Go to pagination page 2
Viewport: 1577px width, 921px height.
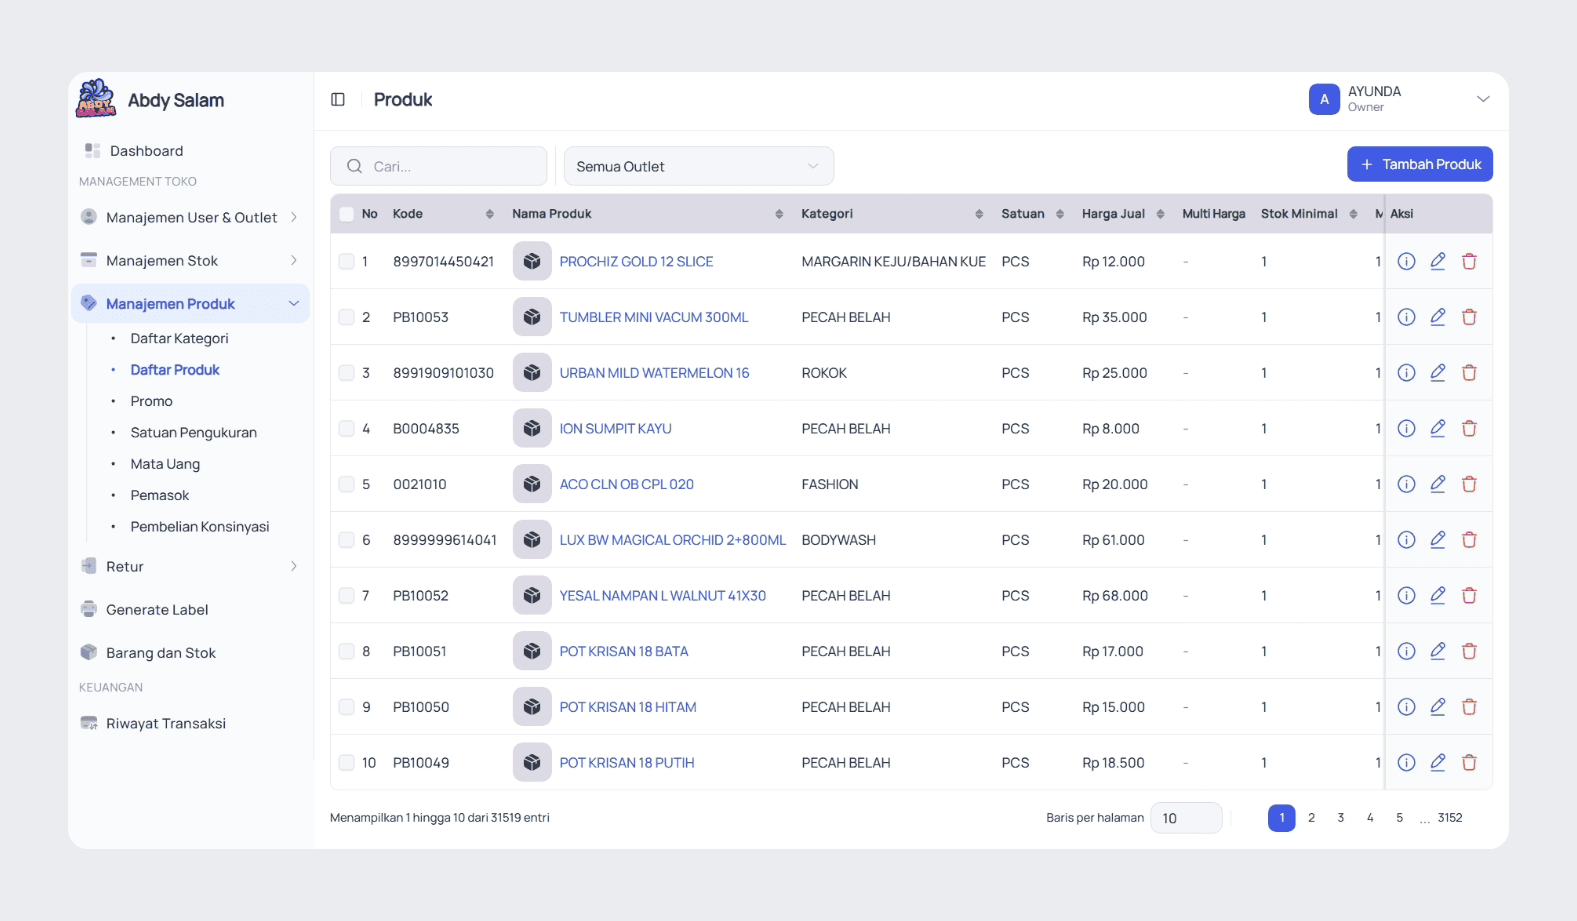1311,818
